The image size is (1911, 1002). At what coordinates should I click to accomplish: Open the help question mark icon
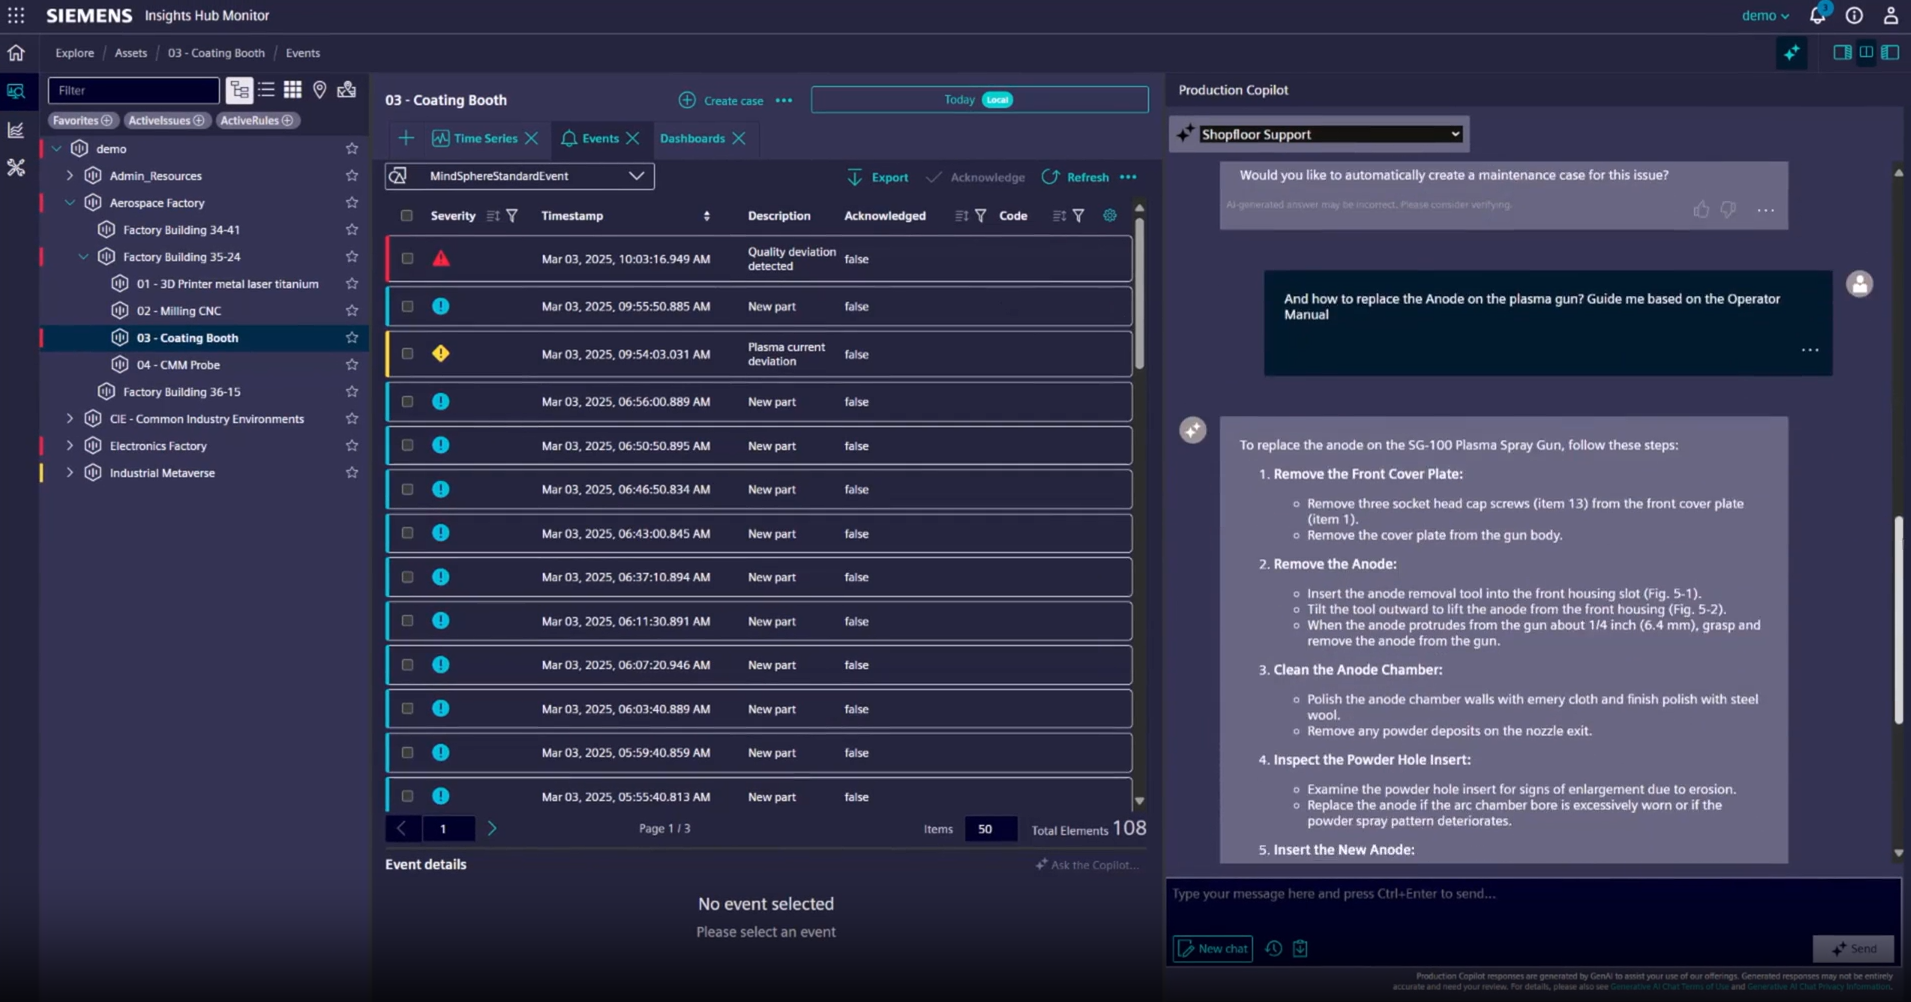click(x=1854, y=15)
